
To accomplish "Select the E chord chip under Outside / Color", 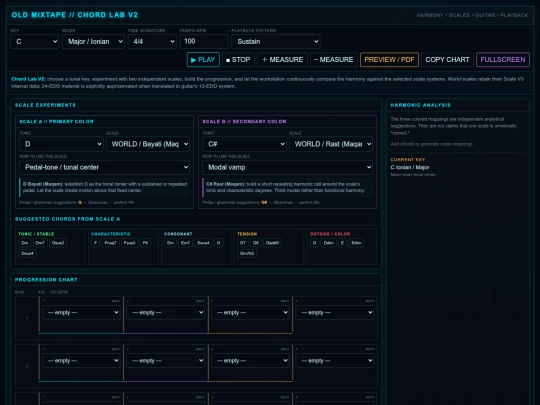I will click(x=342, y=243).
